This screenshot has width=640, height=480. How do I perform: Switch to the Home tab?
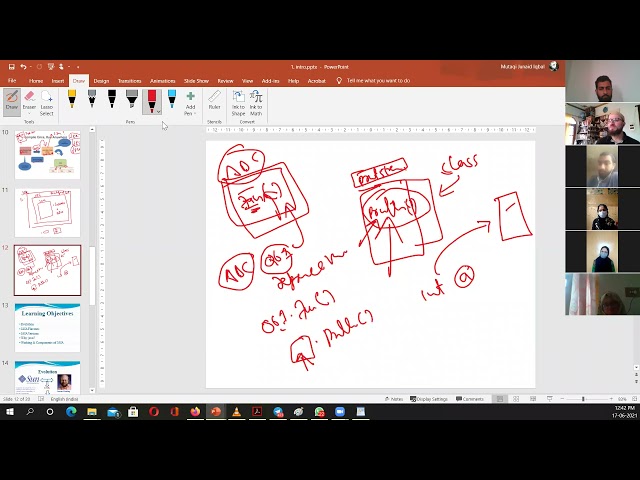[36, 81]
